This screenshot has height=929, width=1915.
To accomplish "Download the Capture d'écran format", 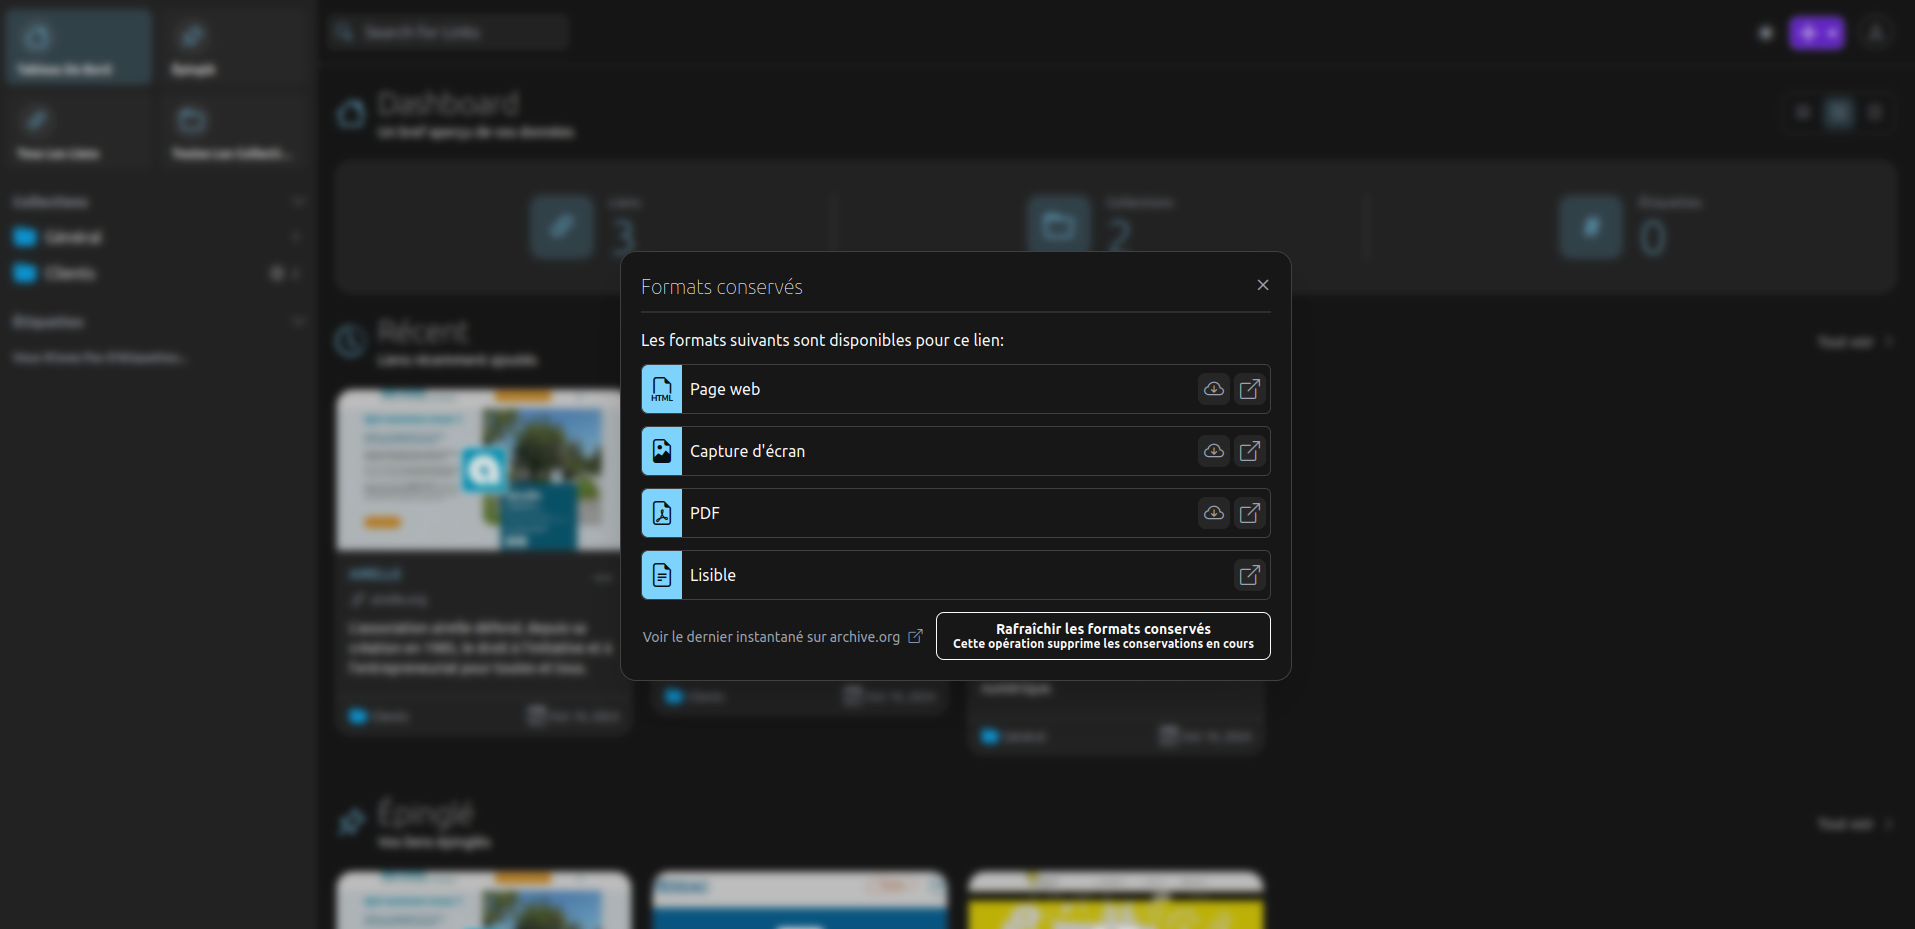I will [x=1214, y=451].
